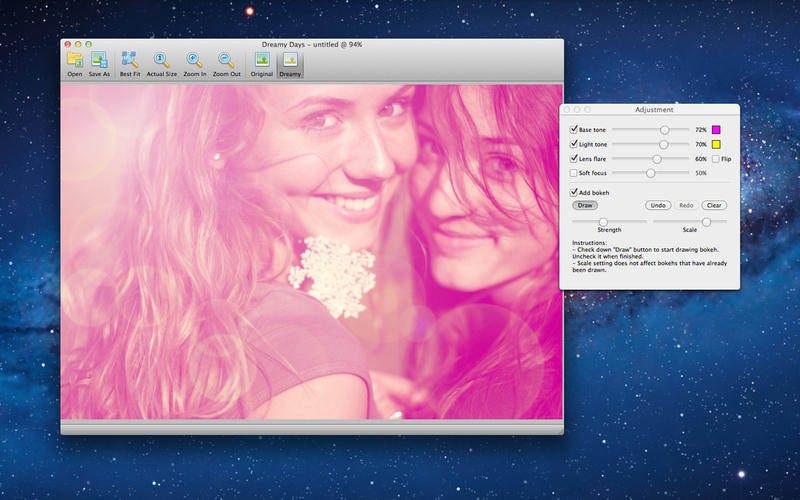Switch to the Dreamy view
Image resolution: width=800 pixels, height=500 pixels.
coord(290,60)
